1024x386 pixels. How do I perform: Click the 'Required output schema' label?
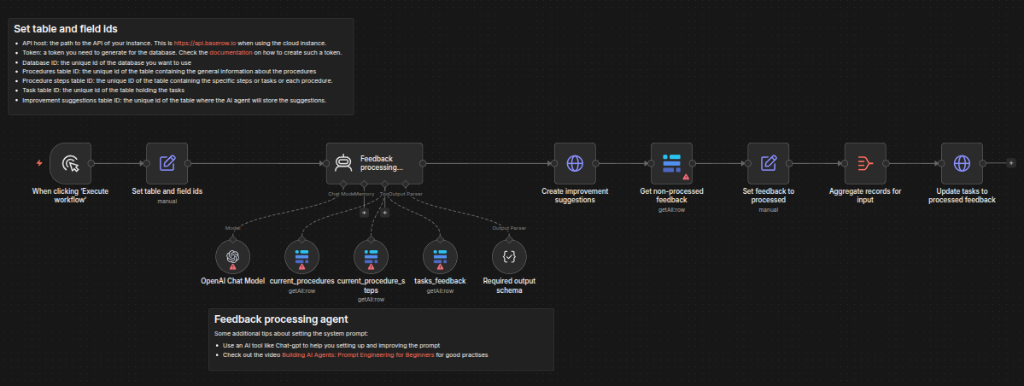[509, 285]
